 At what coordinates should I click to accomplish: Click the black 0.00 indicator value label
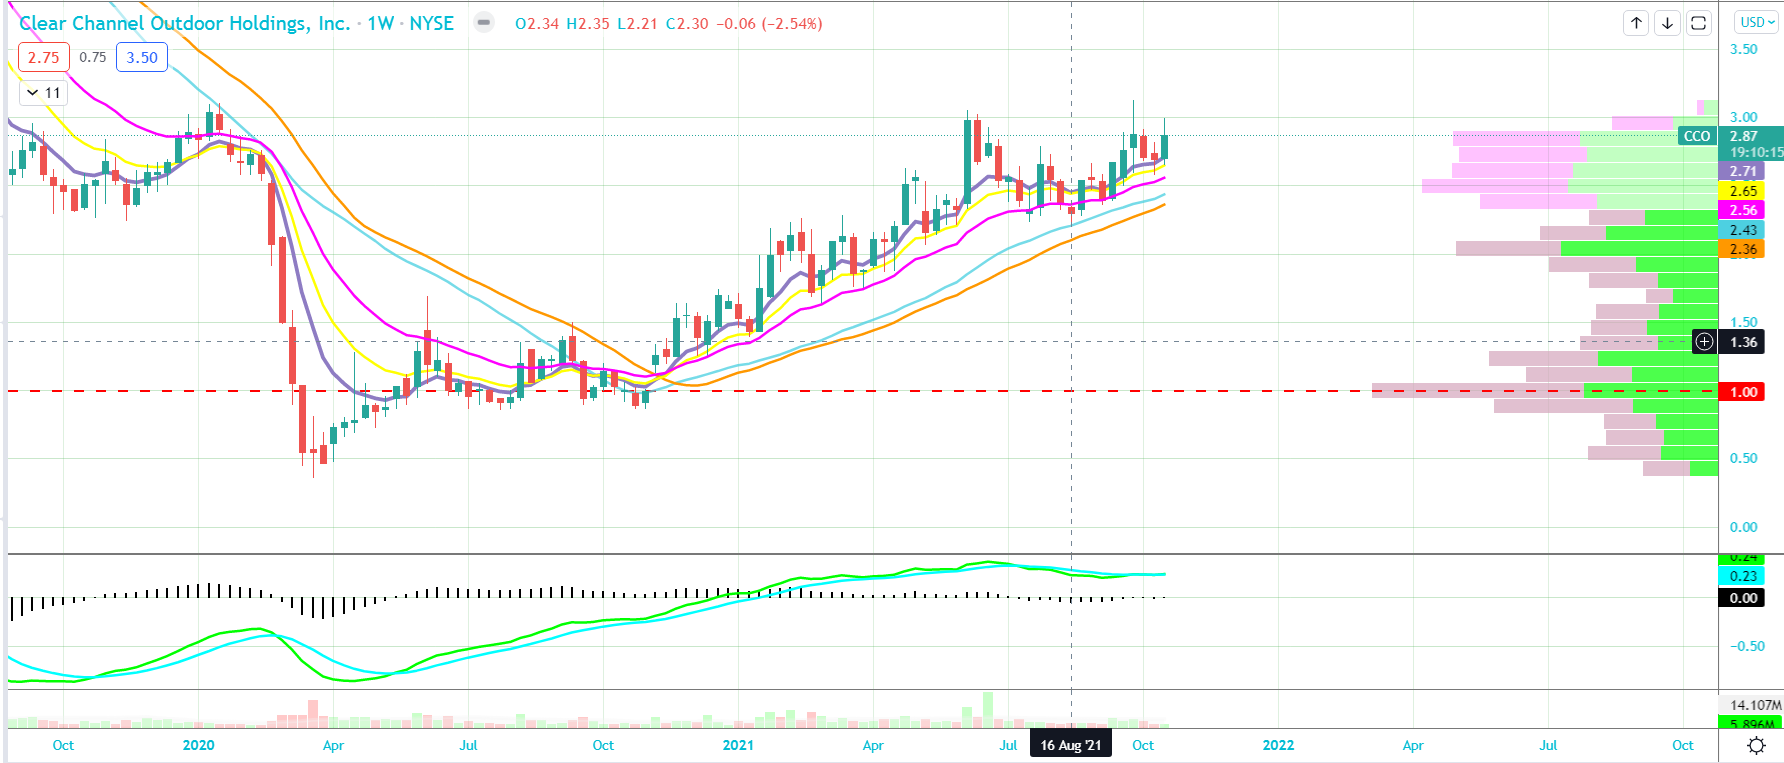click(1742, 598)
